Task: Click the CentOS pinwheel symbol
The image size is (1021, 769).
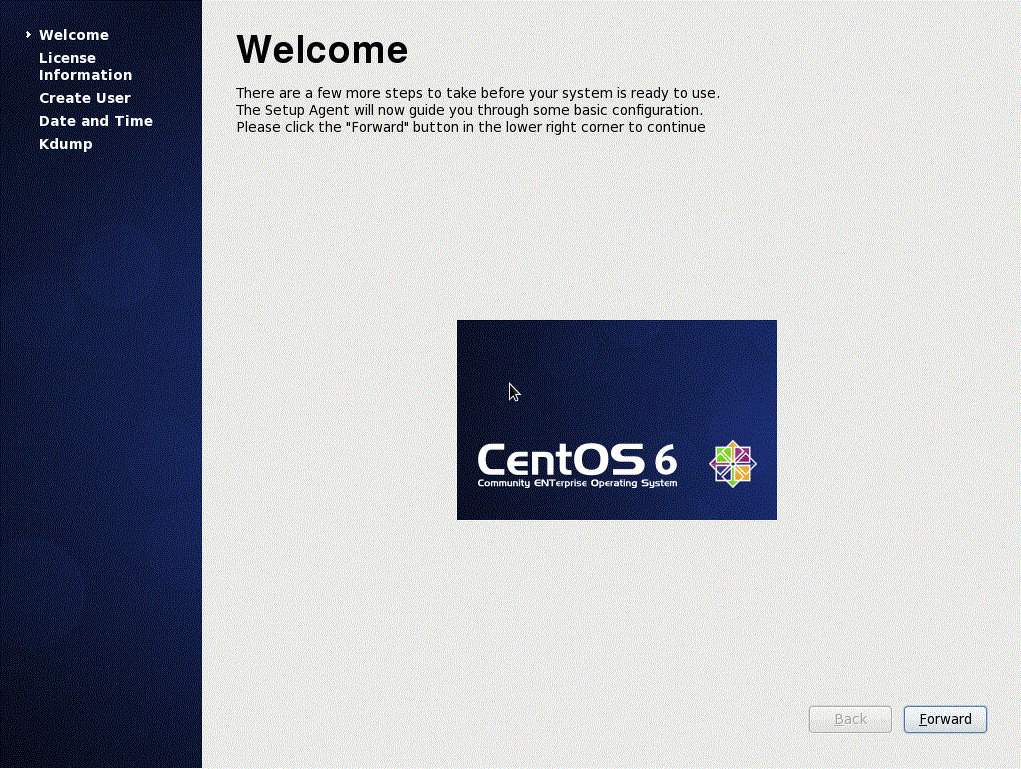Action: [735, 463]
